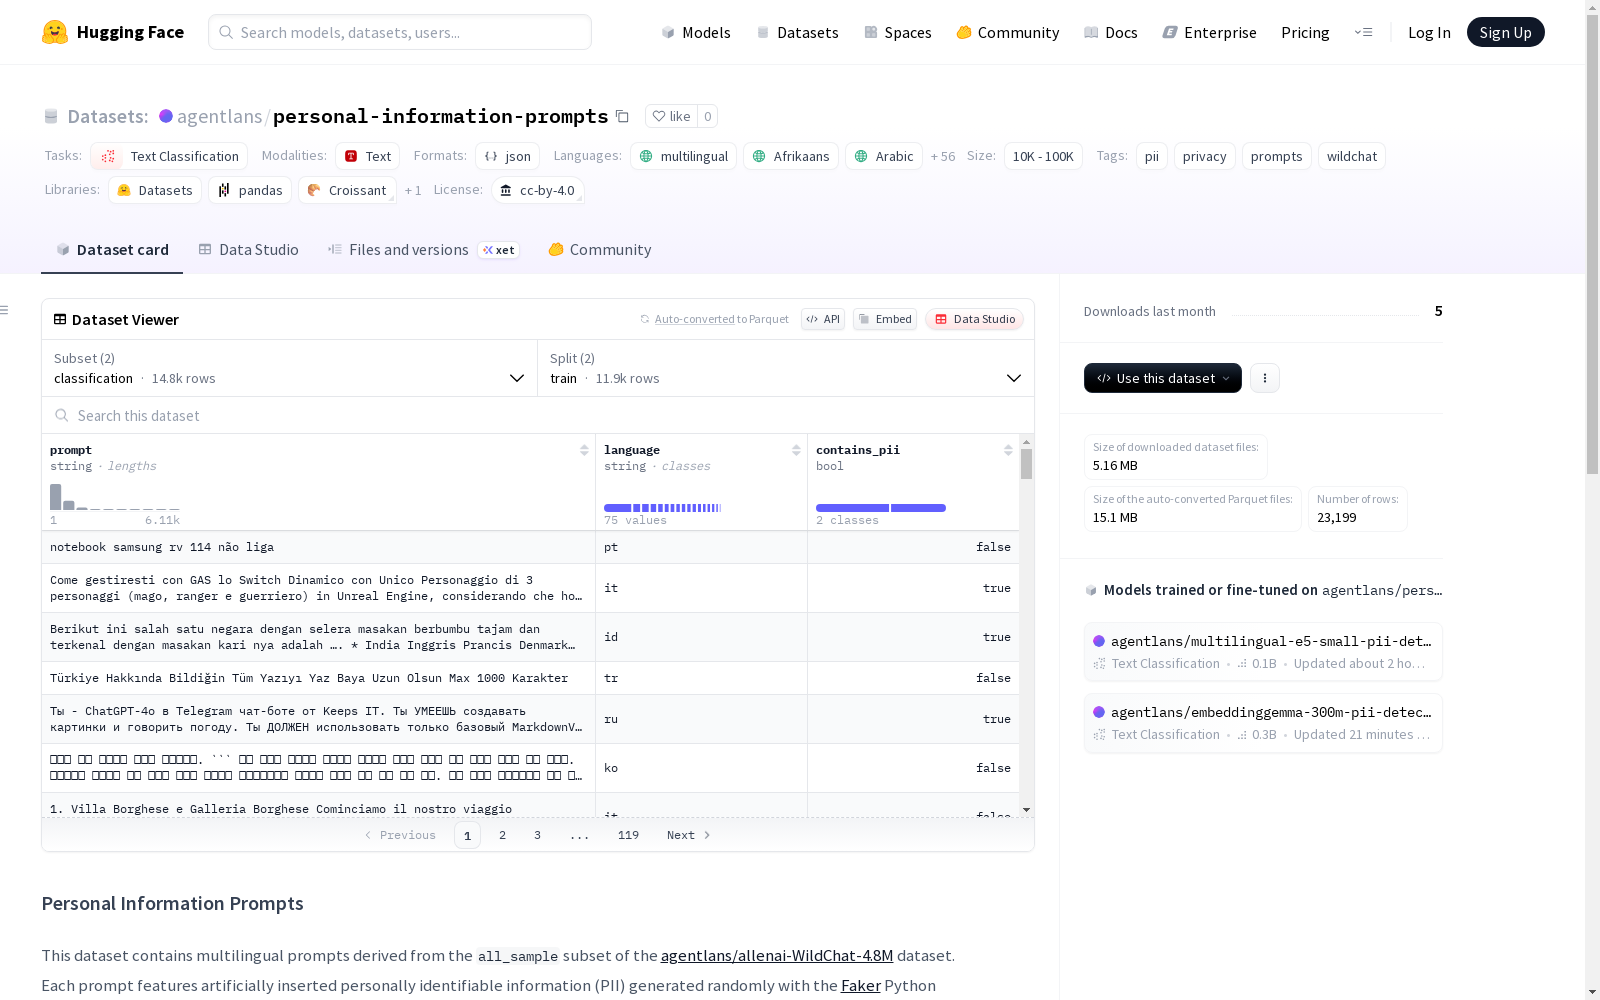Click the privacy tag

click(x=1204, y=156)
